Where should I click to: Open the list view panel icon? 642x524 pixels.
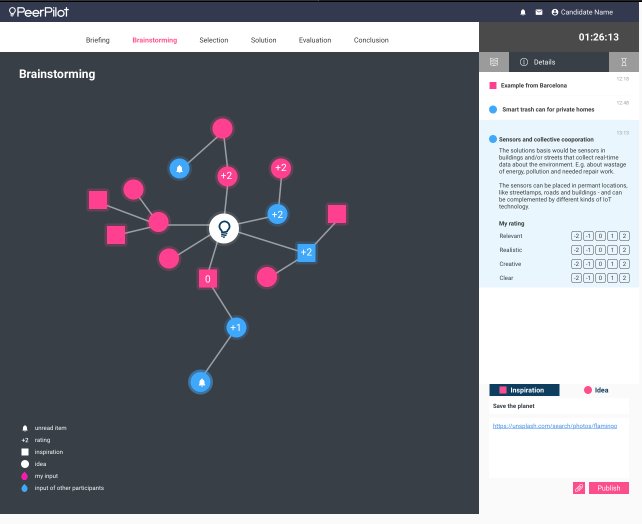pos(494,62)
